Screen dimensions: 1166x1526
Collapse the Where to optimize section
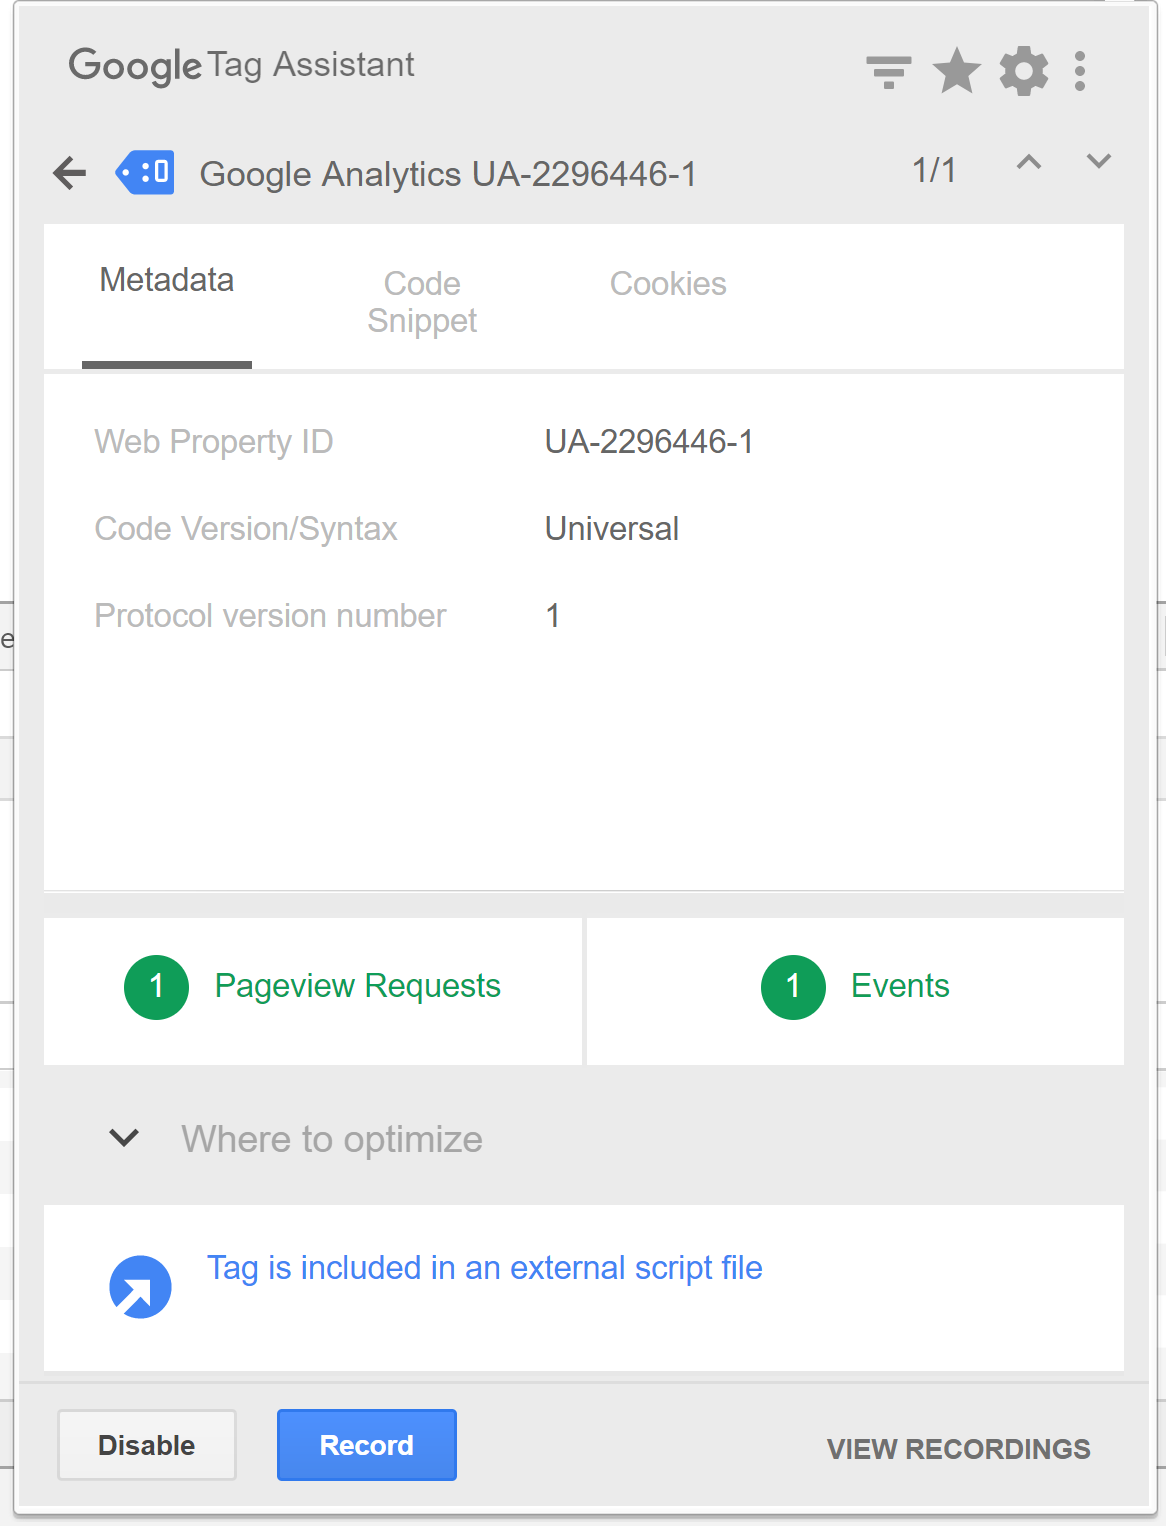123,1138
